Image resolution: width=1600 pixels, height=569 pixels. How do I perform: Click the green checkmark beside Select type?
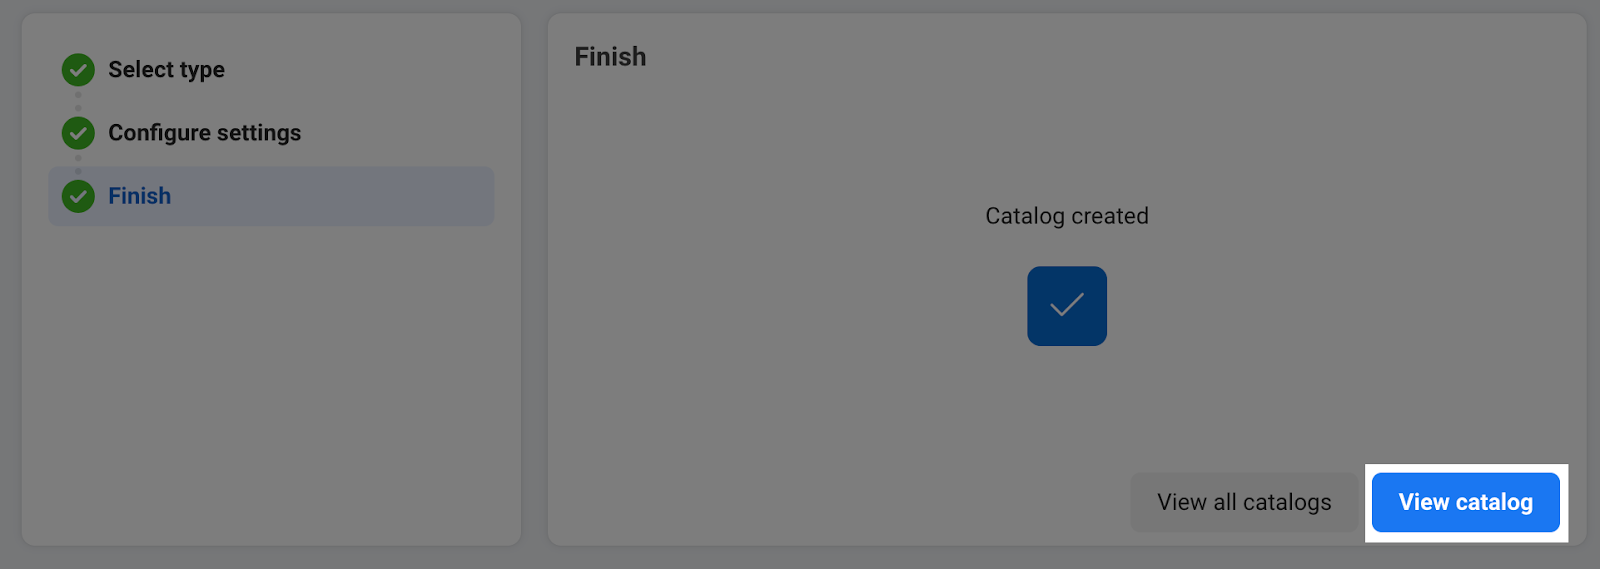[x=78, y=70]
